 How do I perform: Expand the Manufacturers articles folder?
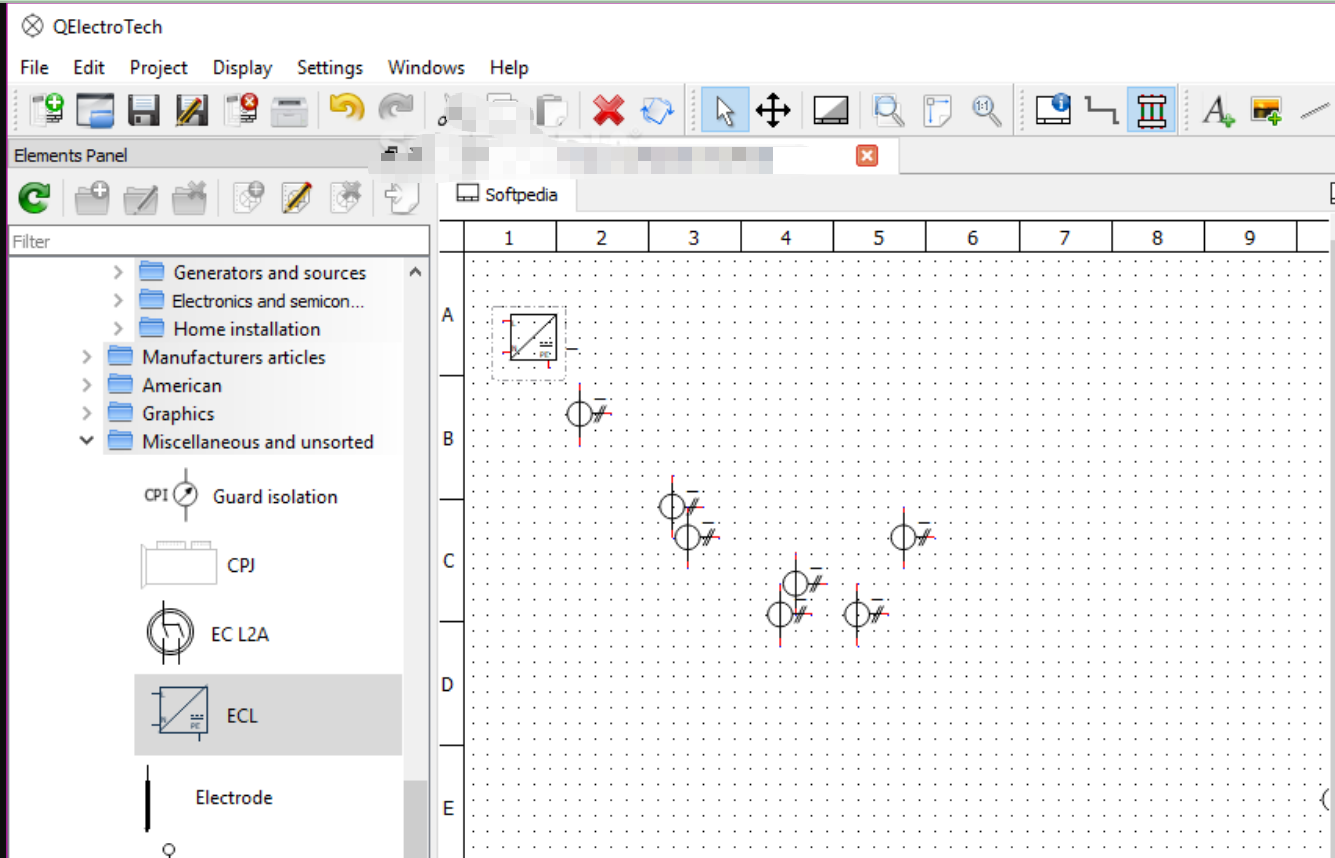[86, 357]
